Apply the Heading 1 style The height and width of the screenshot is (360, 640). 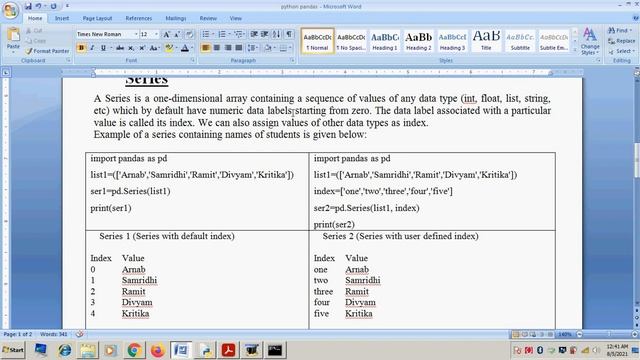(384, 40)
